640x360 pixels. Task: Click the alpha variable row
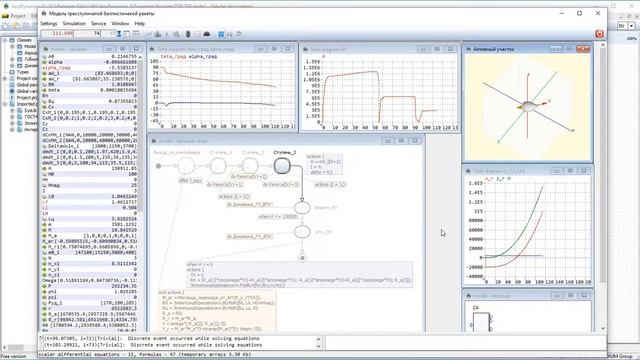90,62
